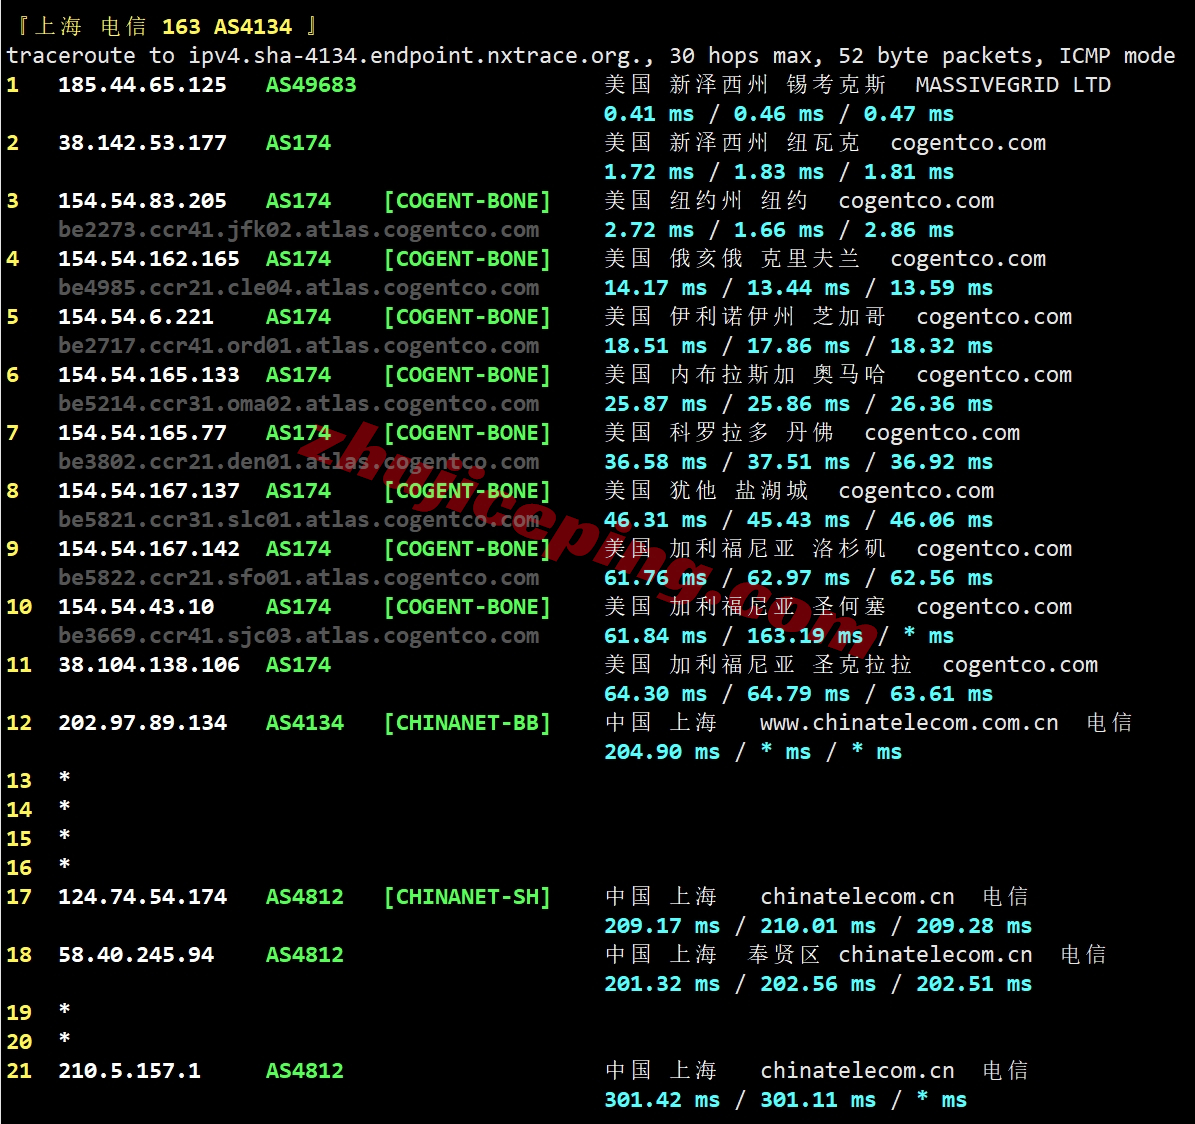Click hostname be5822.ccr21.sfo01.atlas.cogentco.com
1195x1124 pixels.
(299, 577)
